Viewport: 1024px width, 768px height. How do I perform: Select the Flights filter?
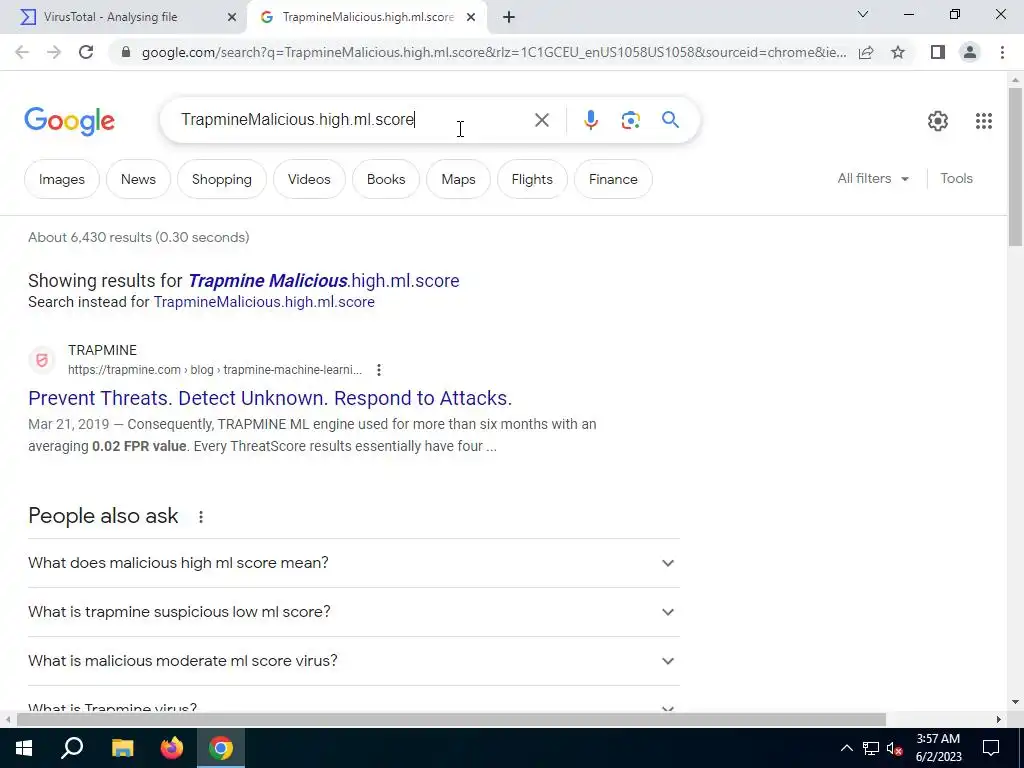point(532,179)
